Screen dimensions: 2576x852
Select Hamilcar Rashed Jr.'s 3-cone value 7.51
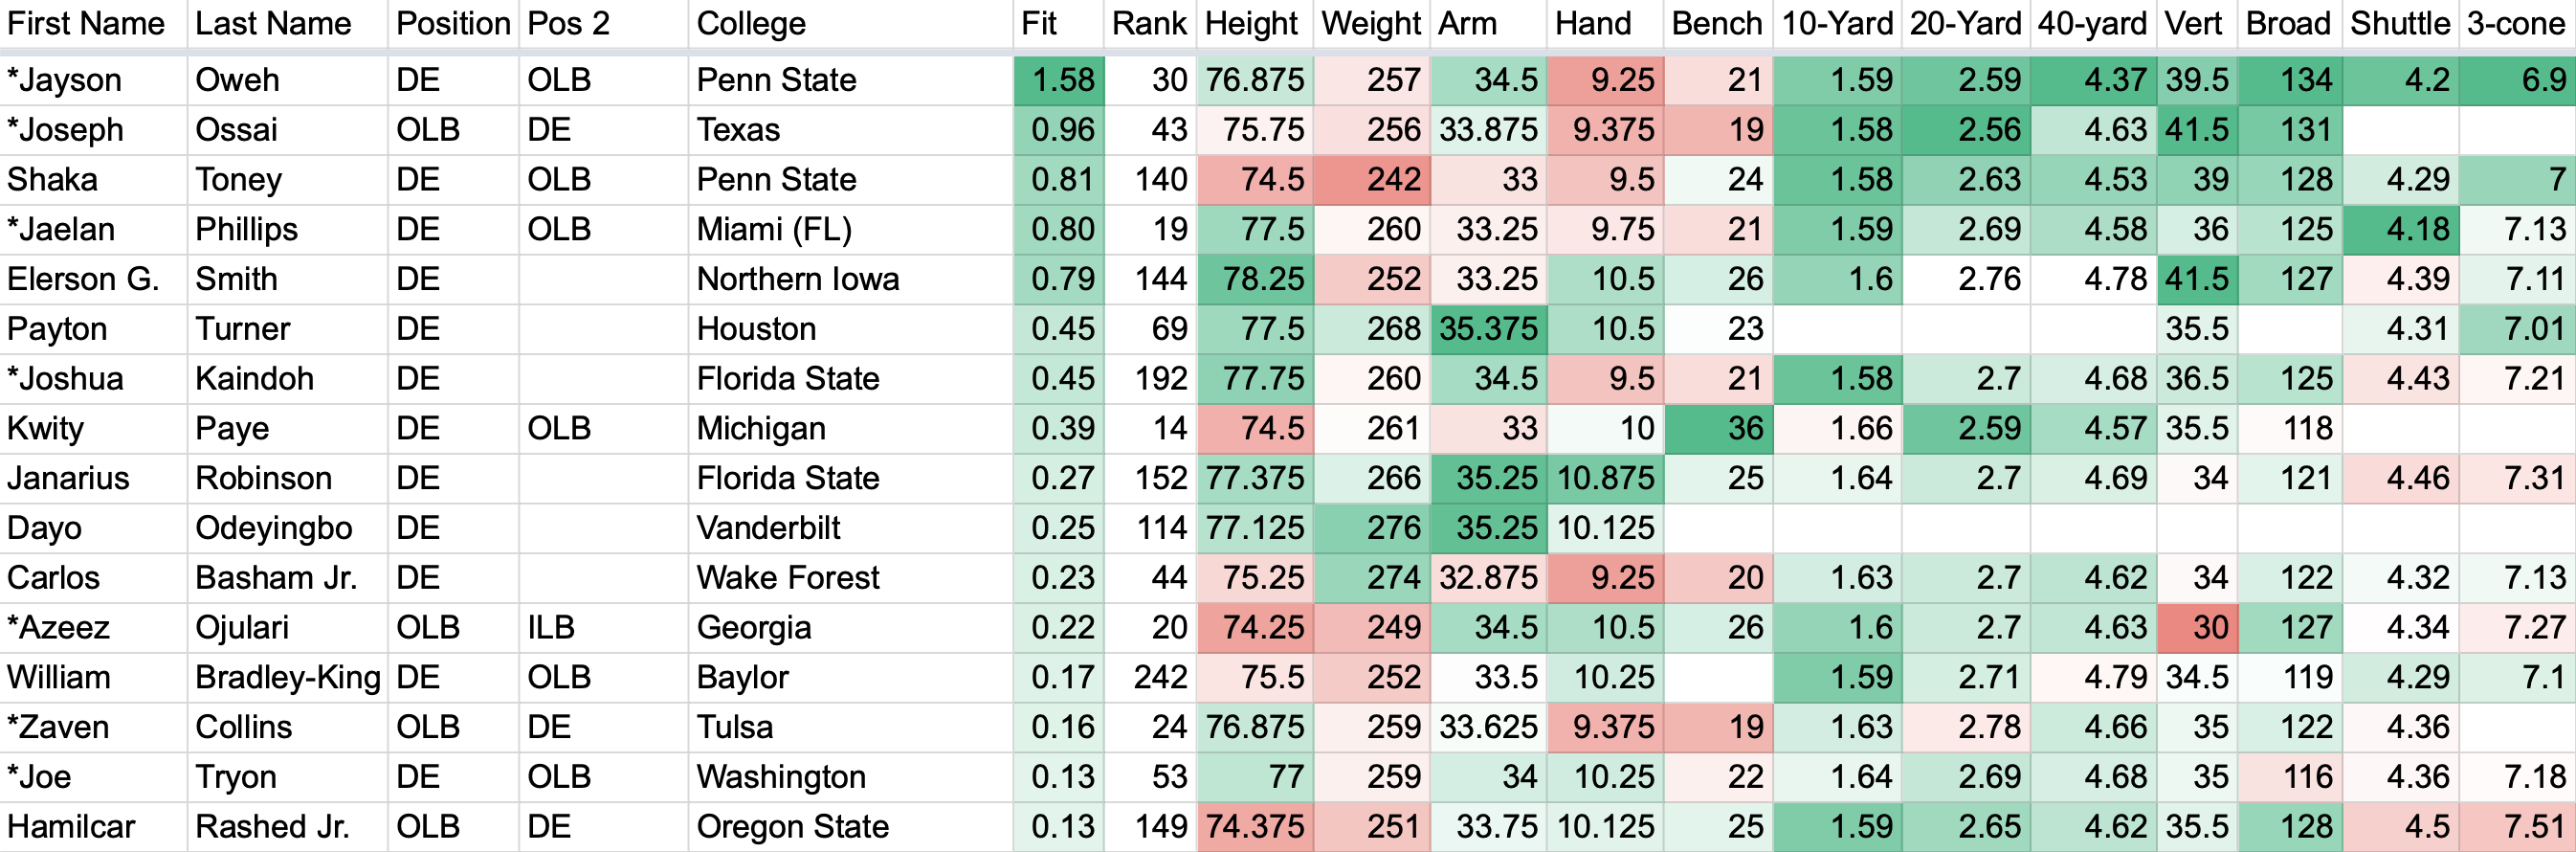pos(2517,827)
